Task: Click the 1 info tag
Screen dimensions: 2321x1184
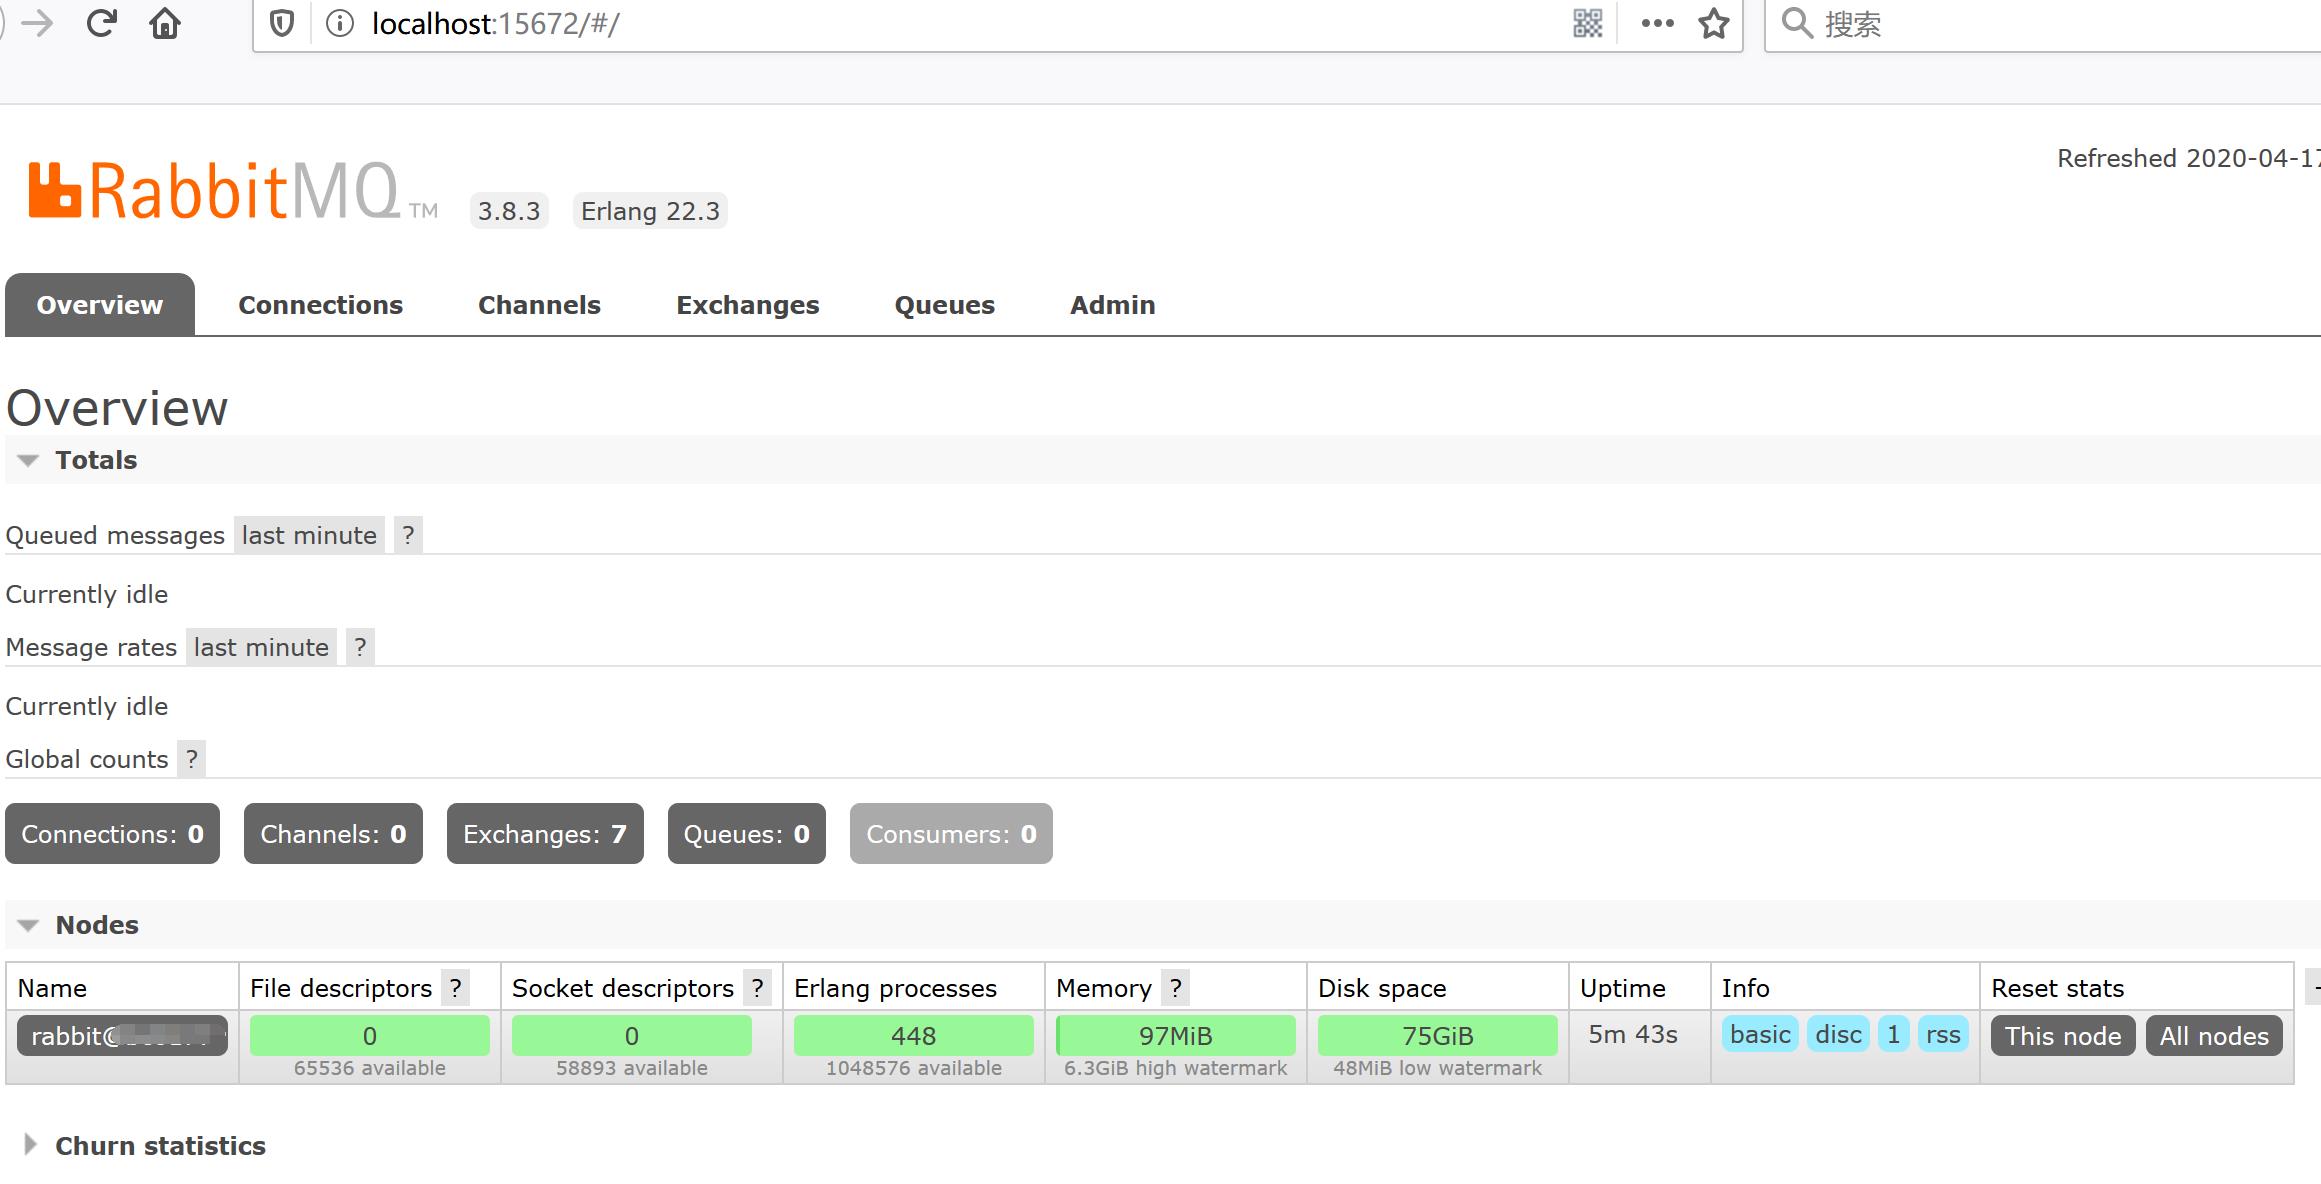Action: pos(1893,1034)
